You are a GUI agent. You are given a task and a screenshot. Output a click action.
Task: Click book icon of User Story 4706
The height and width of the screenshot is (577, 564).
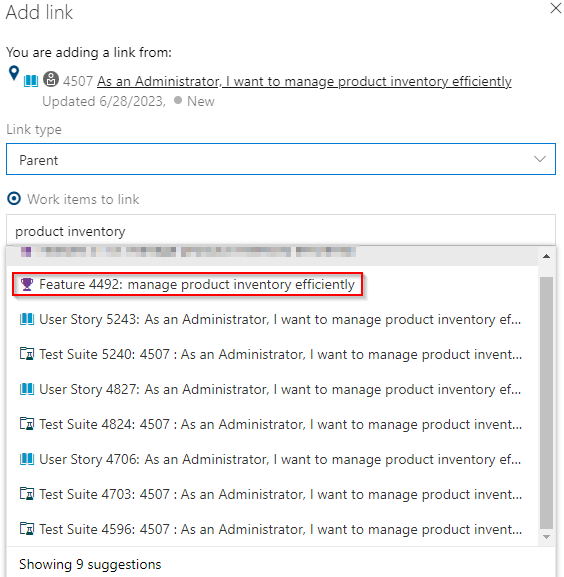coord(26,459)
